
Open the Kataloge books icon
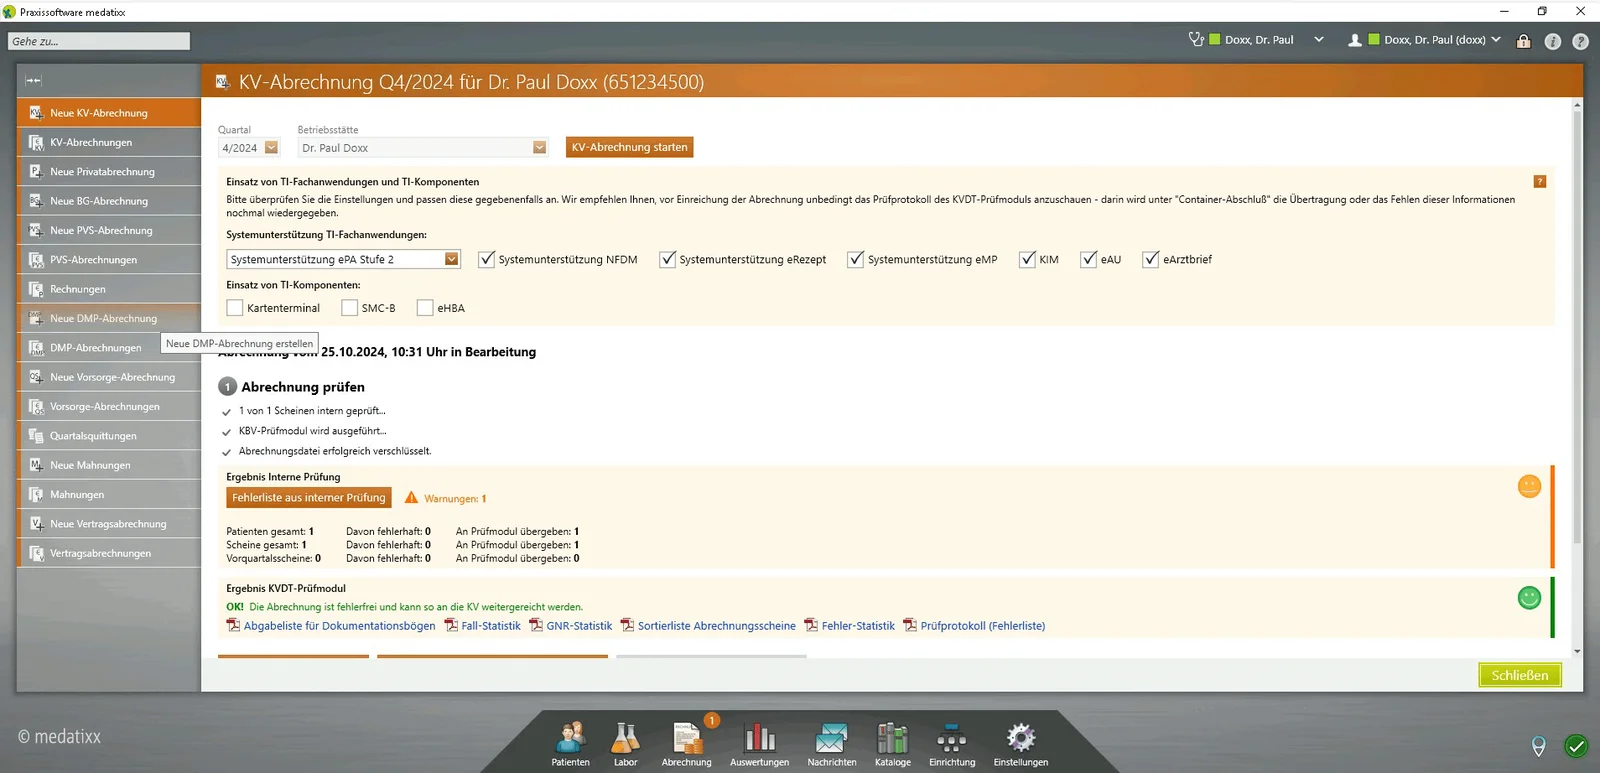[892, 744]
